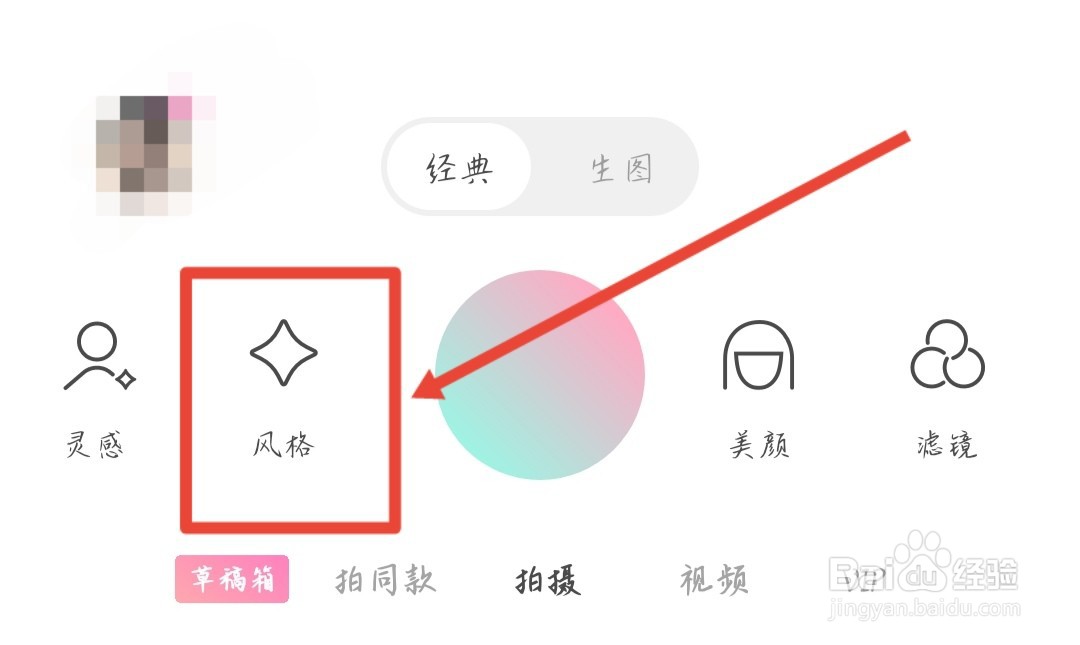Select the 美颜 face icon

[758, 356]
